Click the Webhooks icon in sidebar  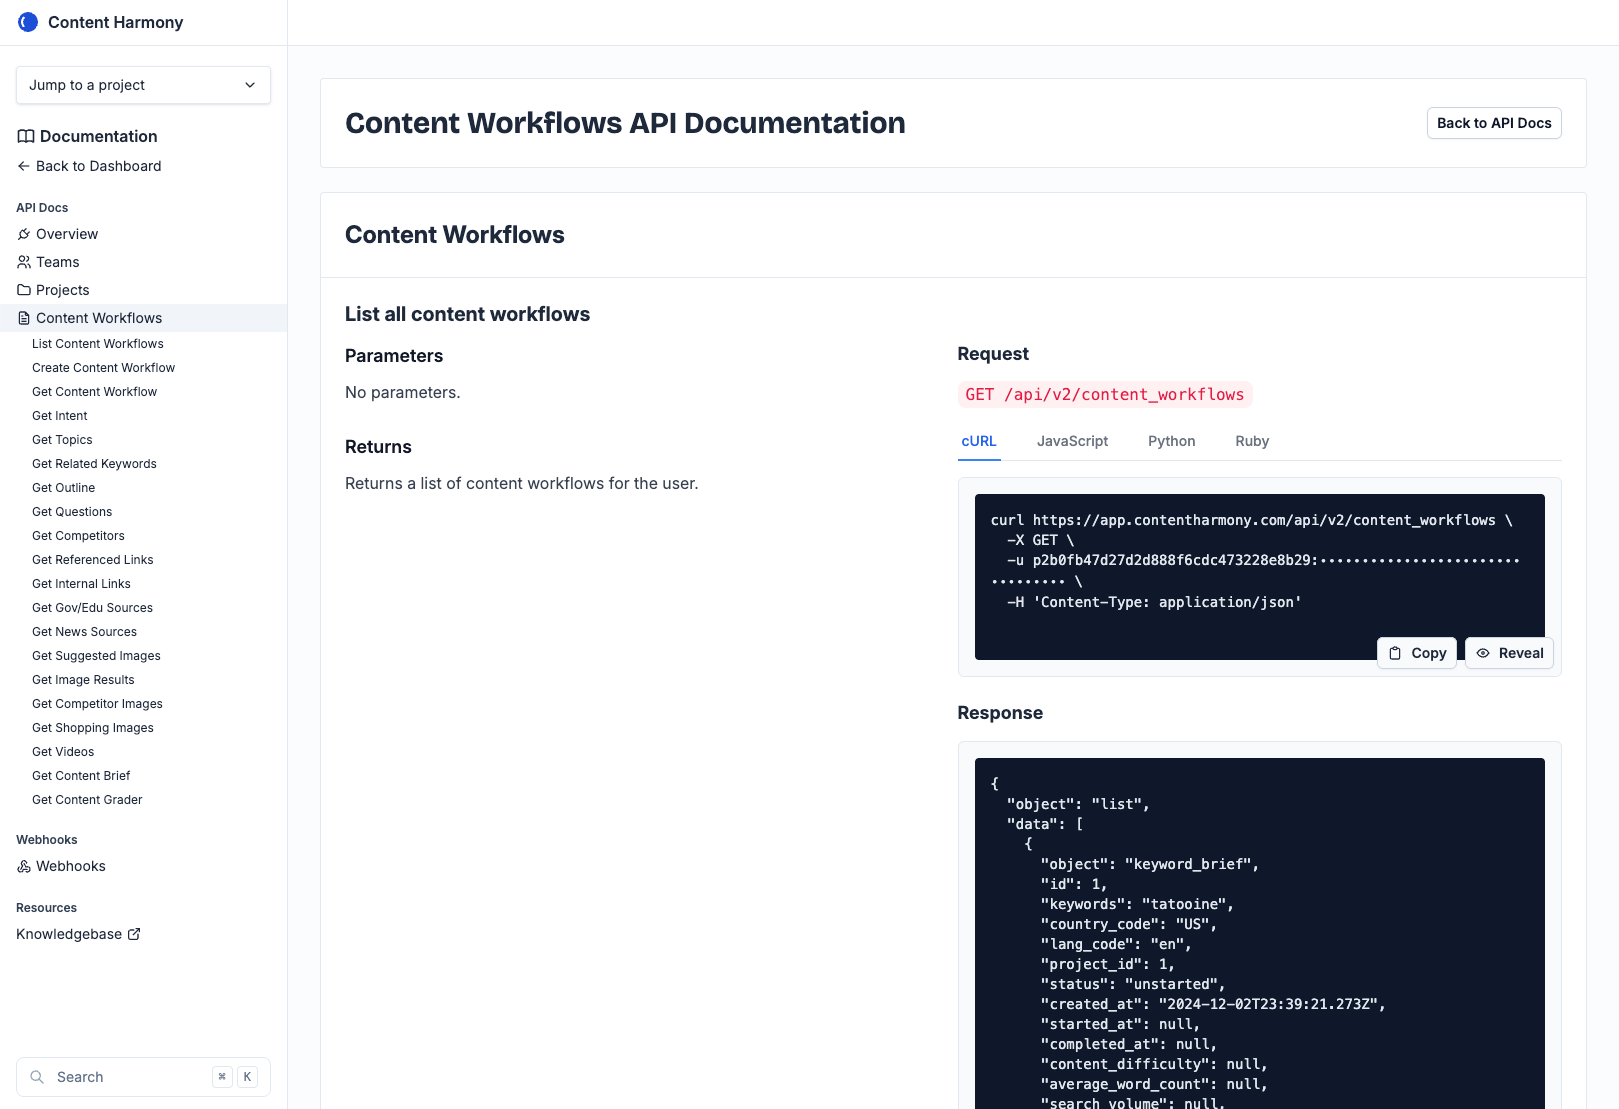[24, 866]
